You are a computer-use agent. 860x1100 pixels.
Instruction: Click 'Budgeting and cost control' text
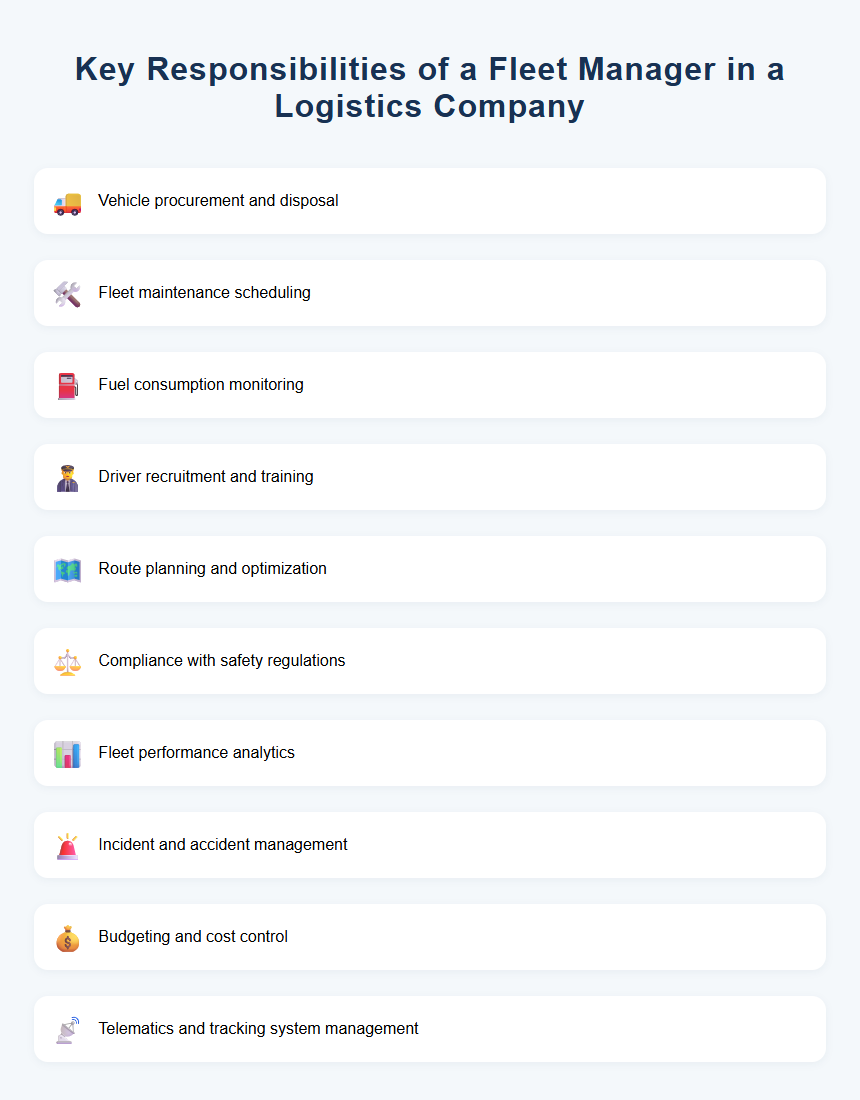pyautogui.click(x=193, y=937)
